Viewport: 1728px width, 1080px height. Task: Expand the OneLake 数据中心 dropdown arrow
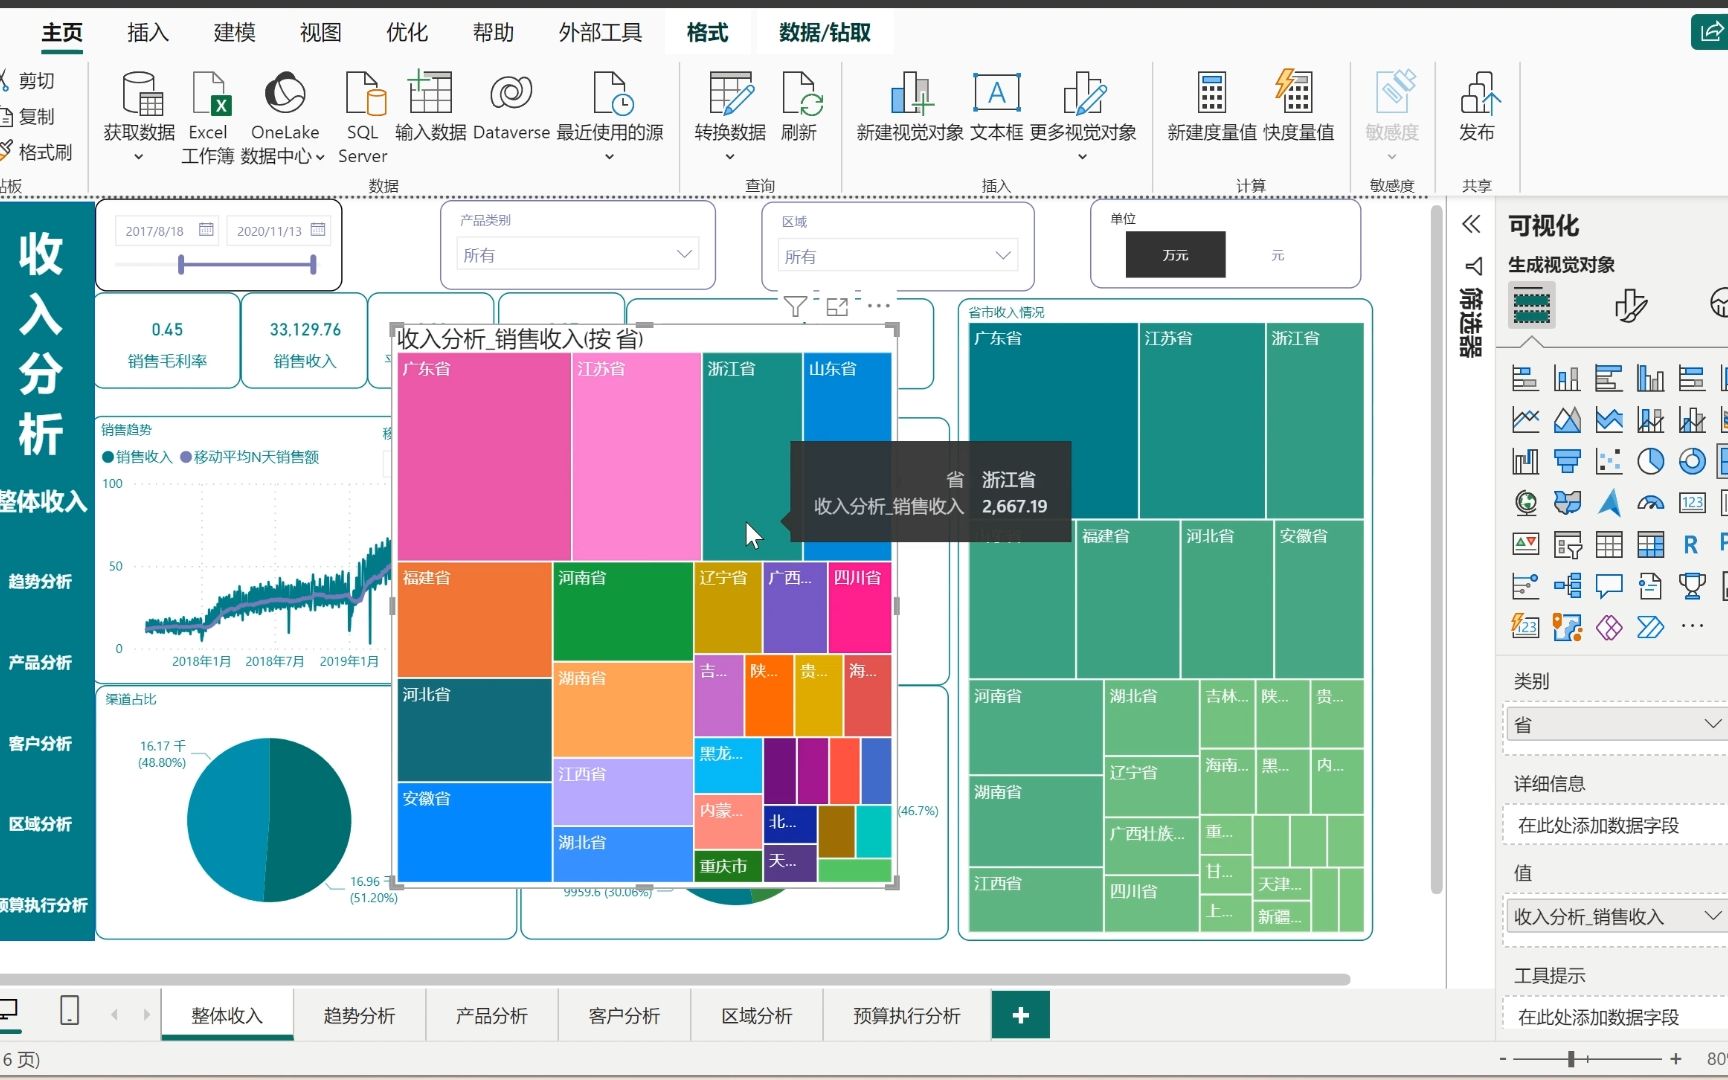(x=319, y=157)
